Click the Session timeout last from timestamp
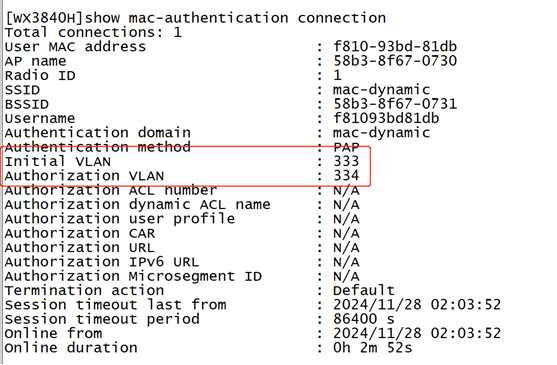This screenshot has width=557, height=365. click(x=417, y=305)
